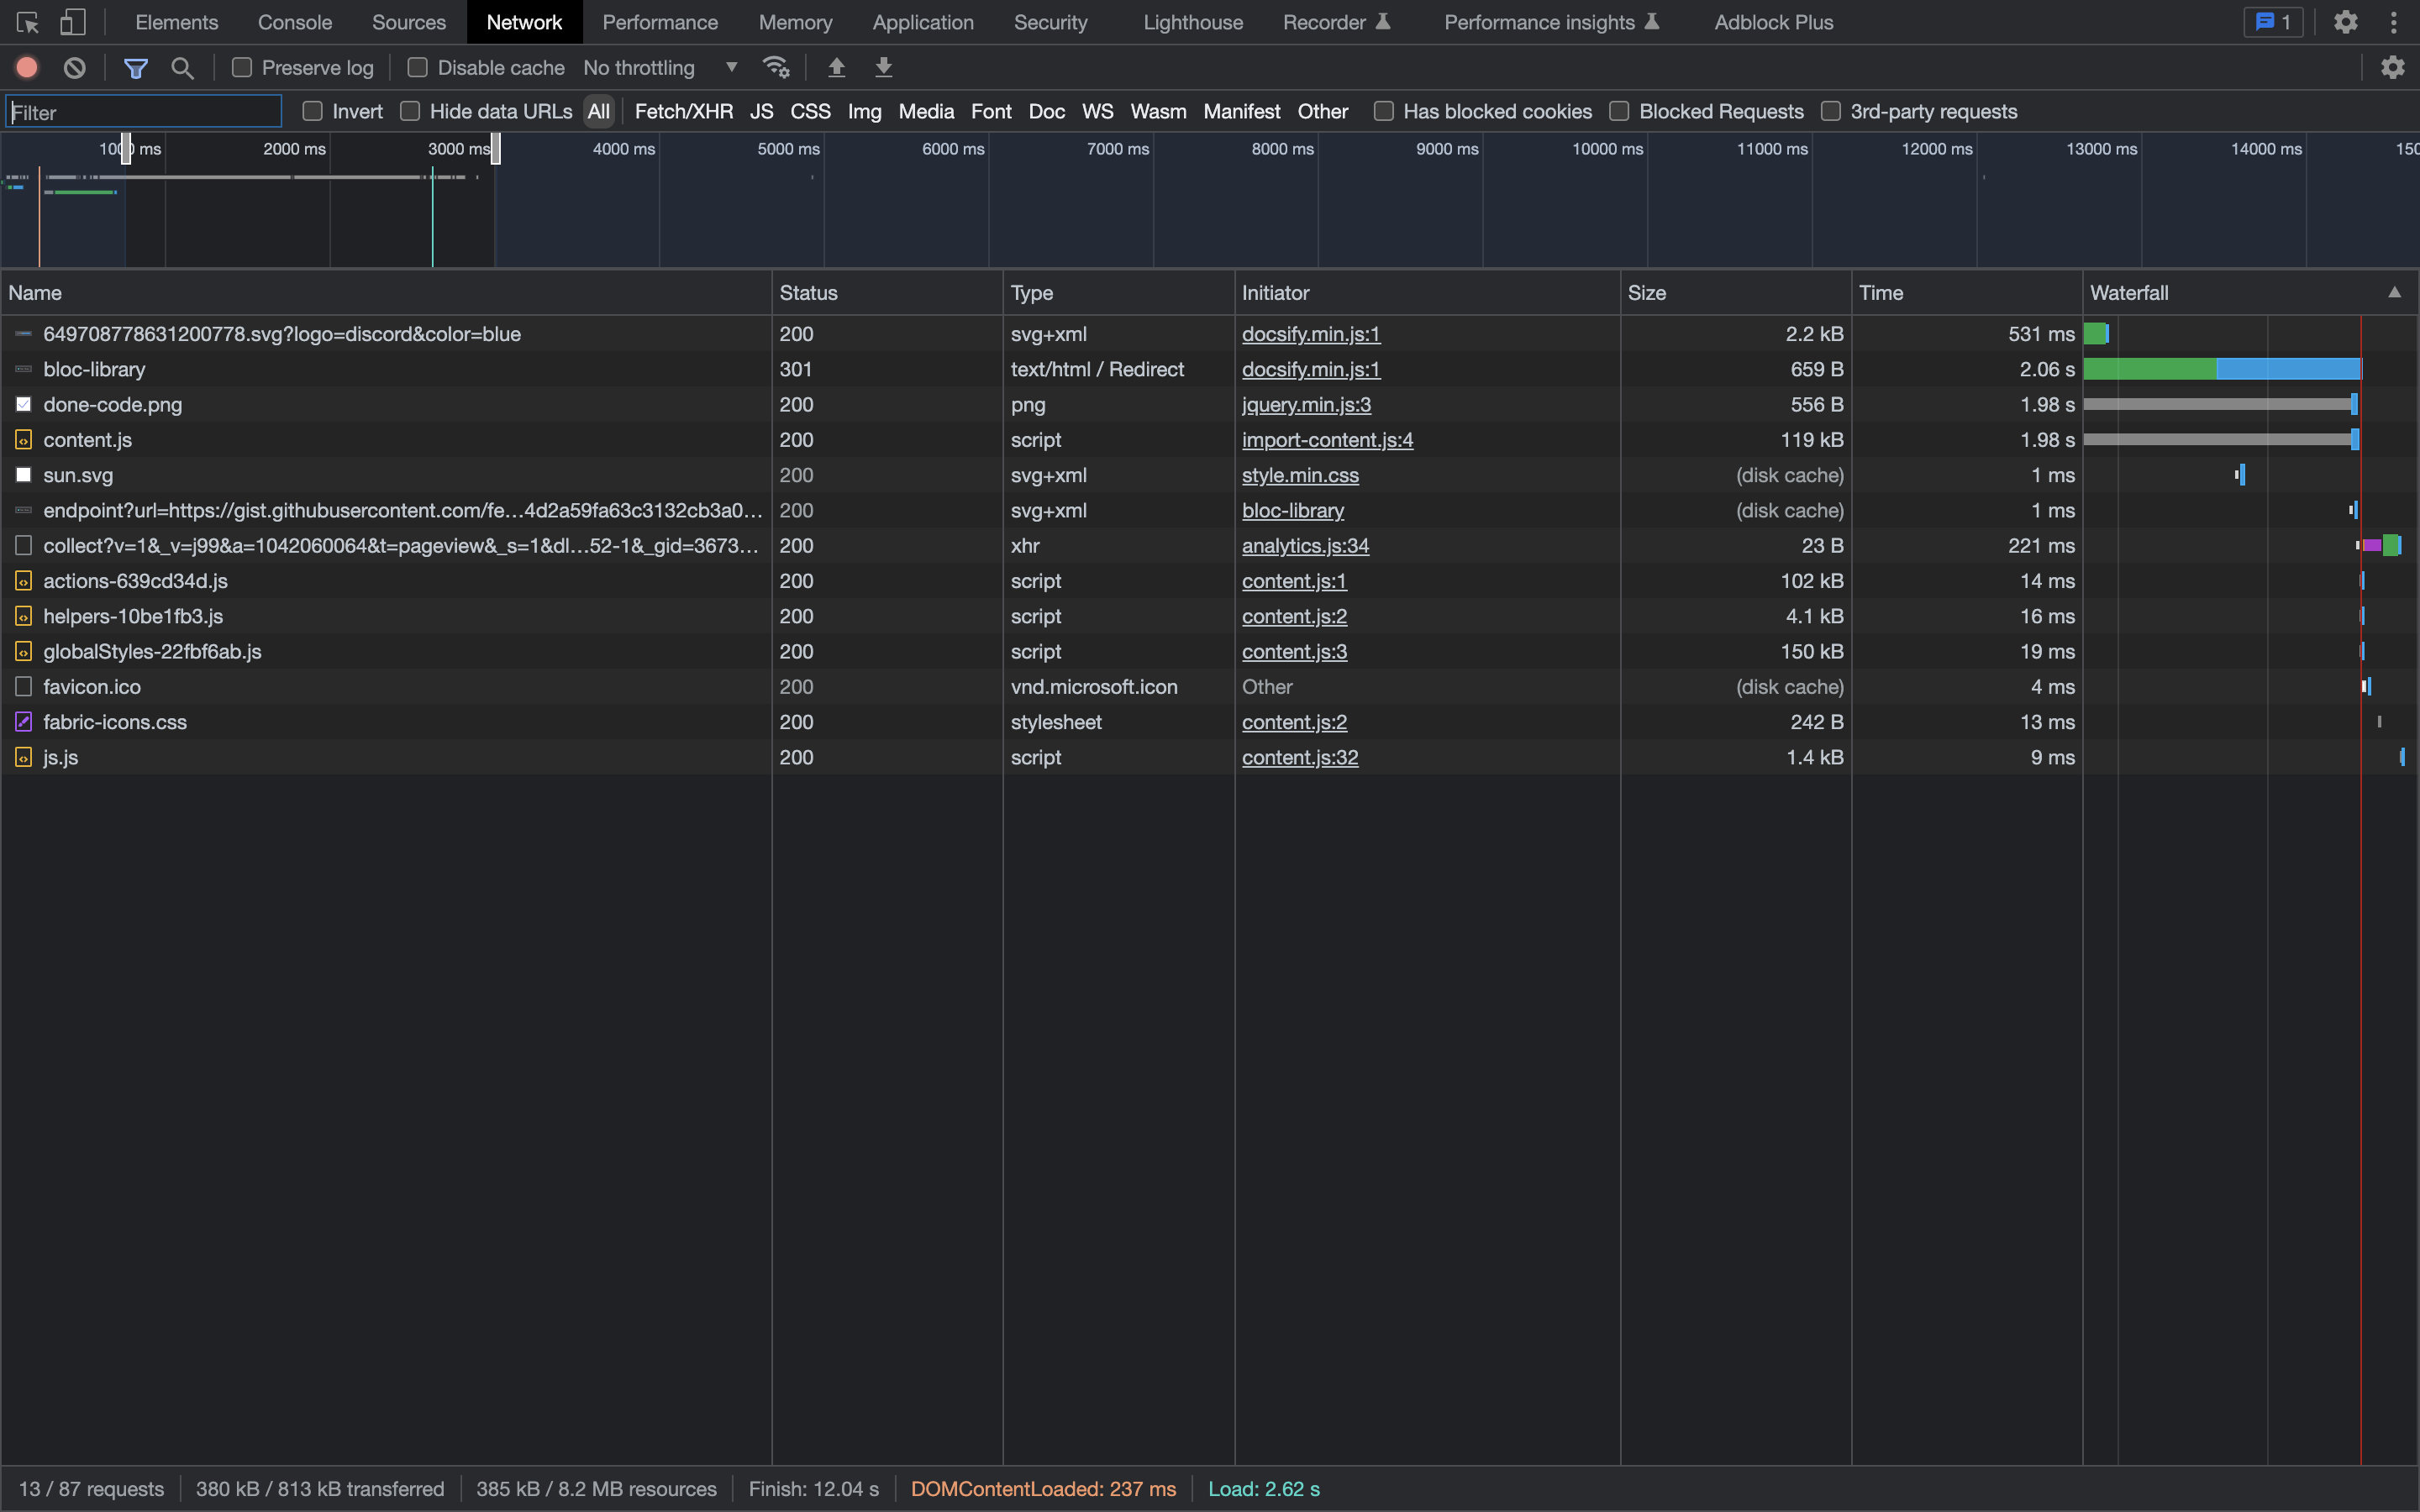Switch to the Console tab

[x=294, y=22]
